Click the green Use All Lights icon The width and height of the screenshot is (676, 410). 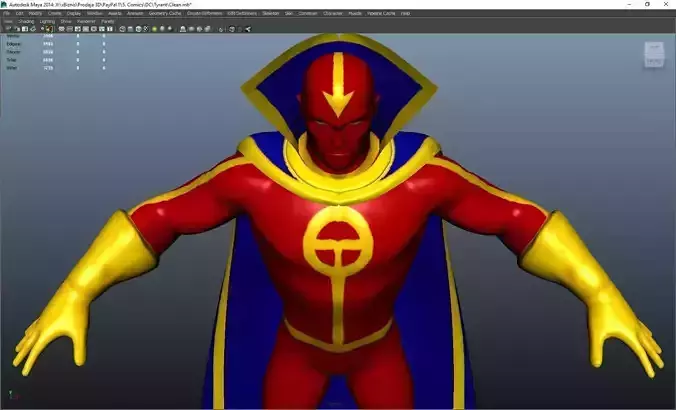pyautogui.click(x=154, y=29)
